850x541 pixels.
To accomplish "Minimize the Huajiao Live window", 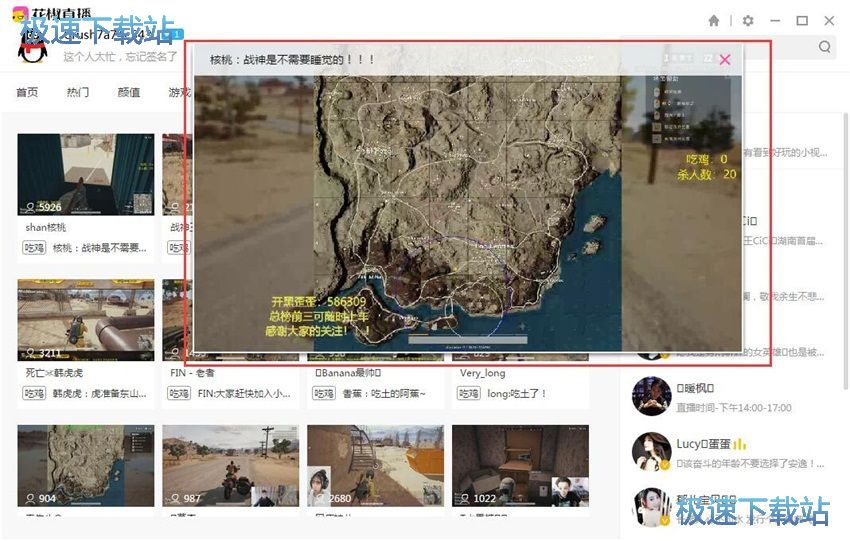I will pyautogui.click(x=775, y=21).
